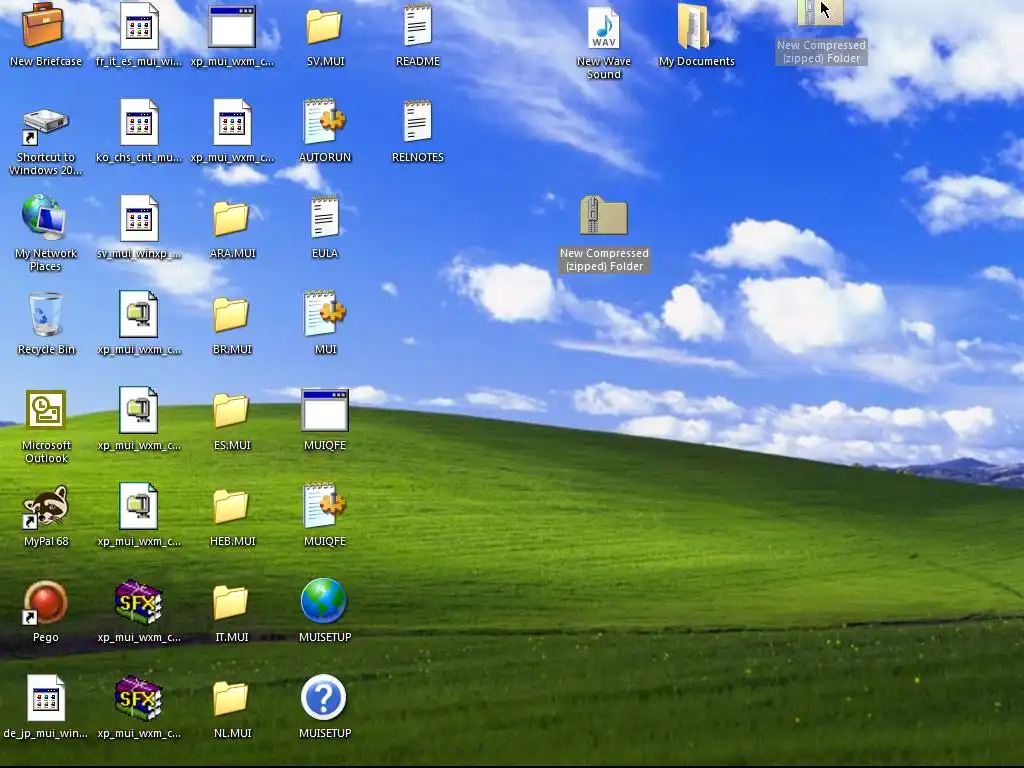
Task: Select the HEB.MUI folder
Action: coord(231,506)
